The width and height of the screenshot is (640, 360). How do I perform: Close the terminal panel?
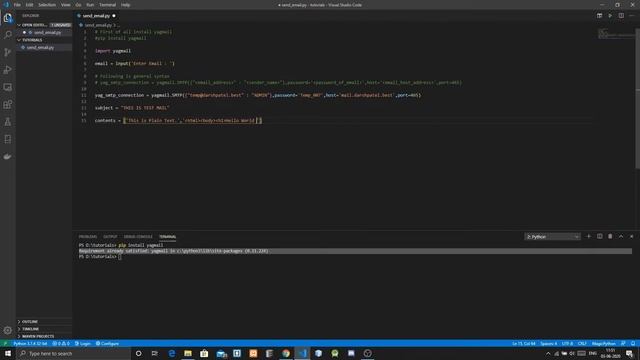[631, 236]
